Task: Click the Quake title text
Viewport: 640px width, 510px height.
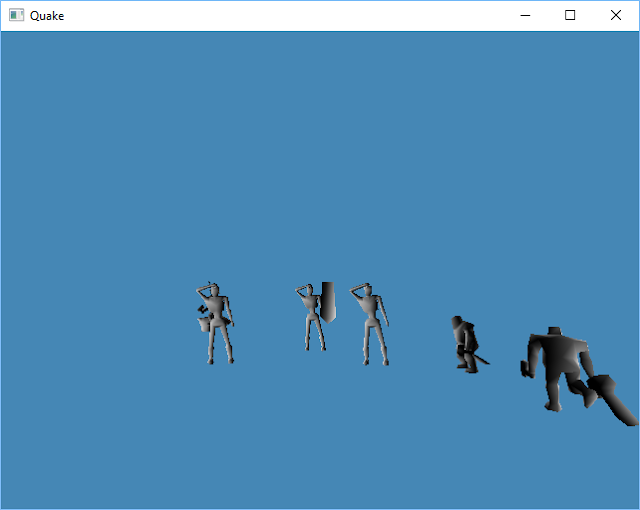Action: tap(47, 16)
